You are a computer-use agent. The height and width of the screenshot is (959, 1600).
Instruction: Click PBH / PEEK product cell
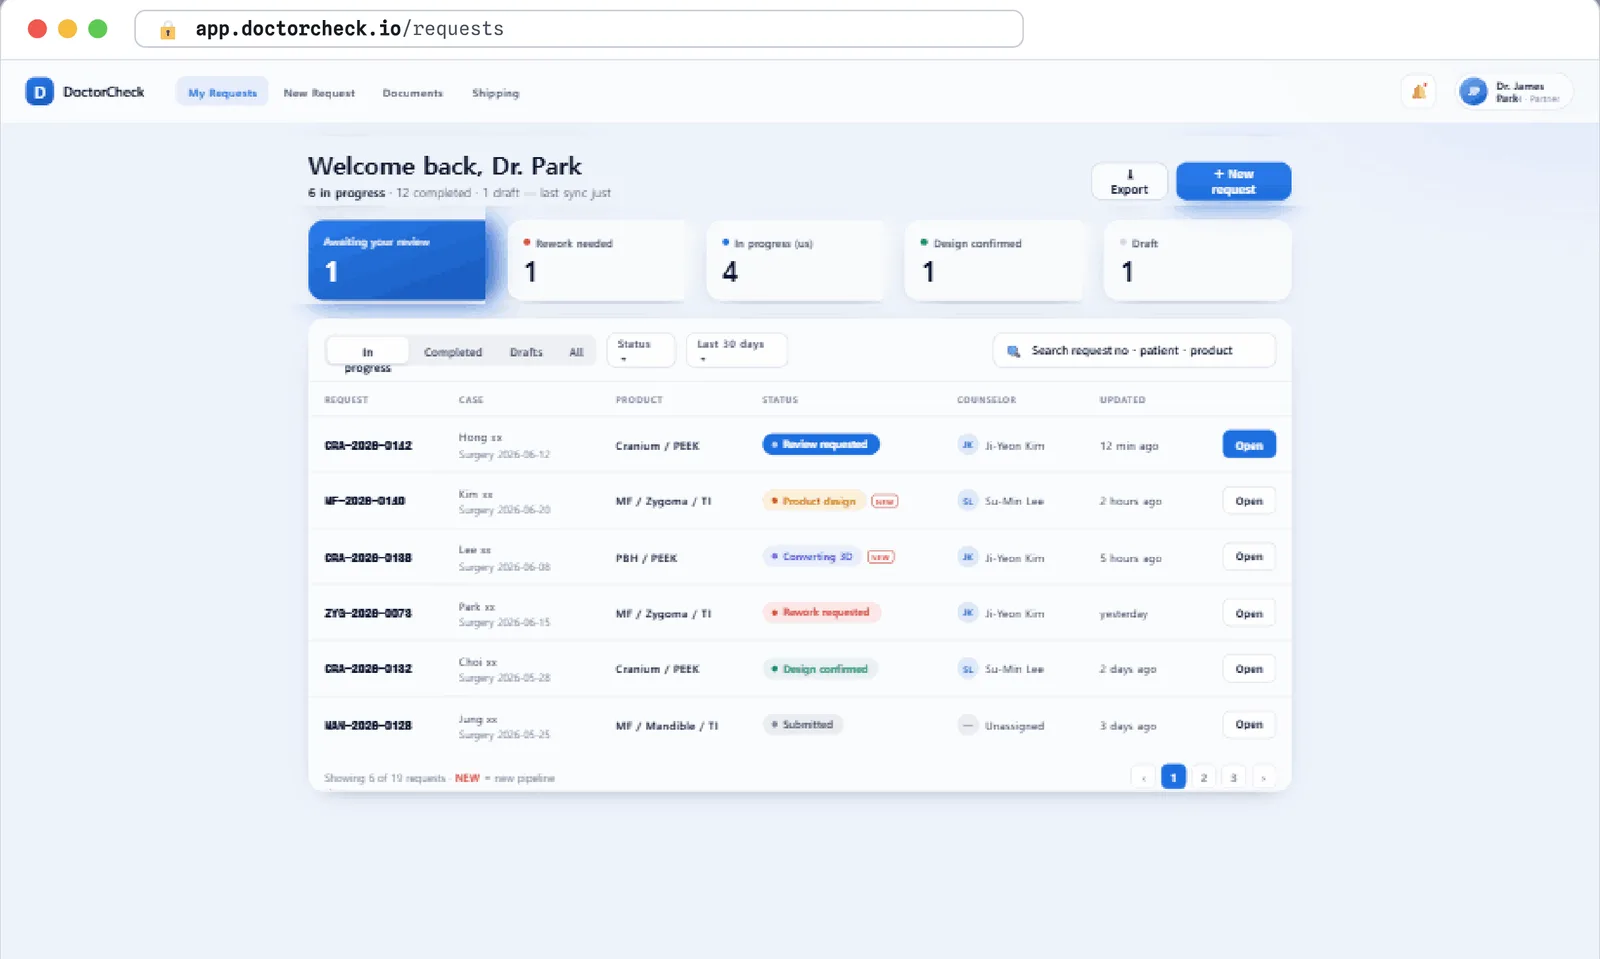[646, 558]
